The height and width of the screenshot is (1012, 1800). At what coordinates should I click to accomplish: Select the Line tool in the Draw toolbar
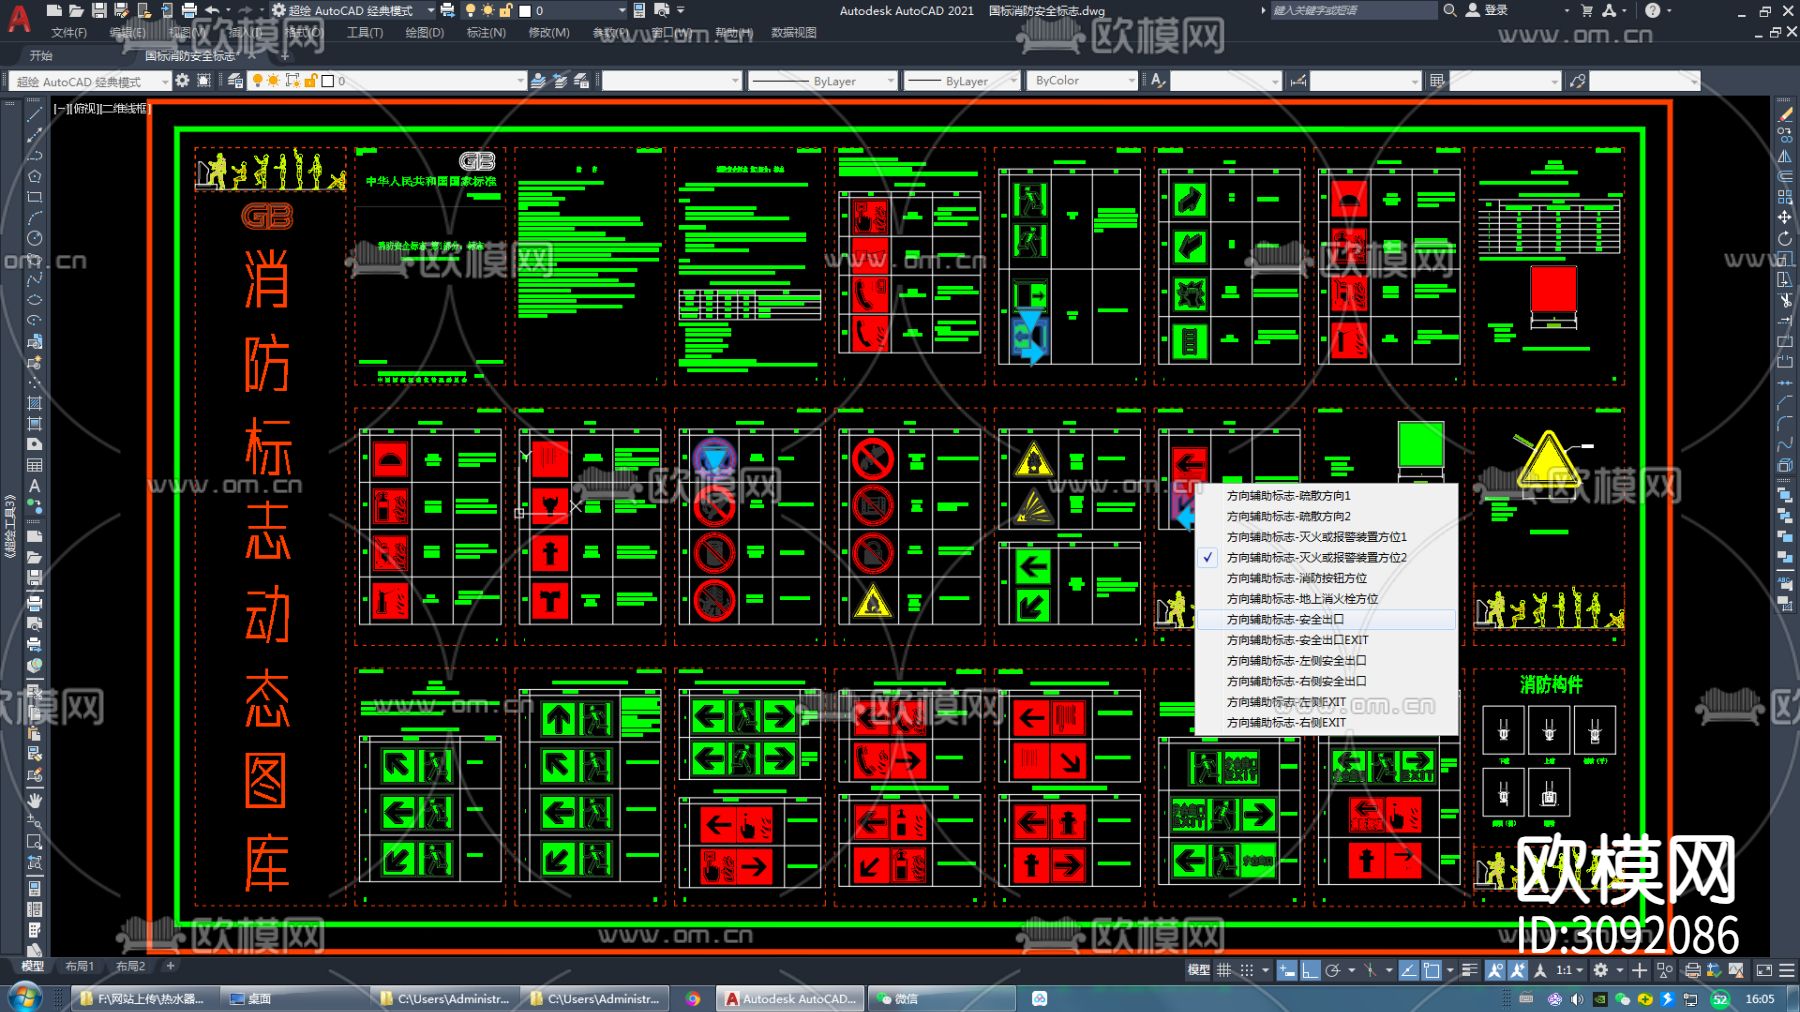pyautogui.click(x=34, y=114)
